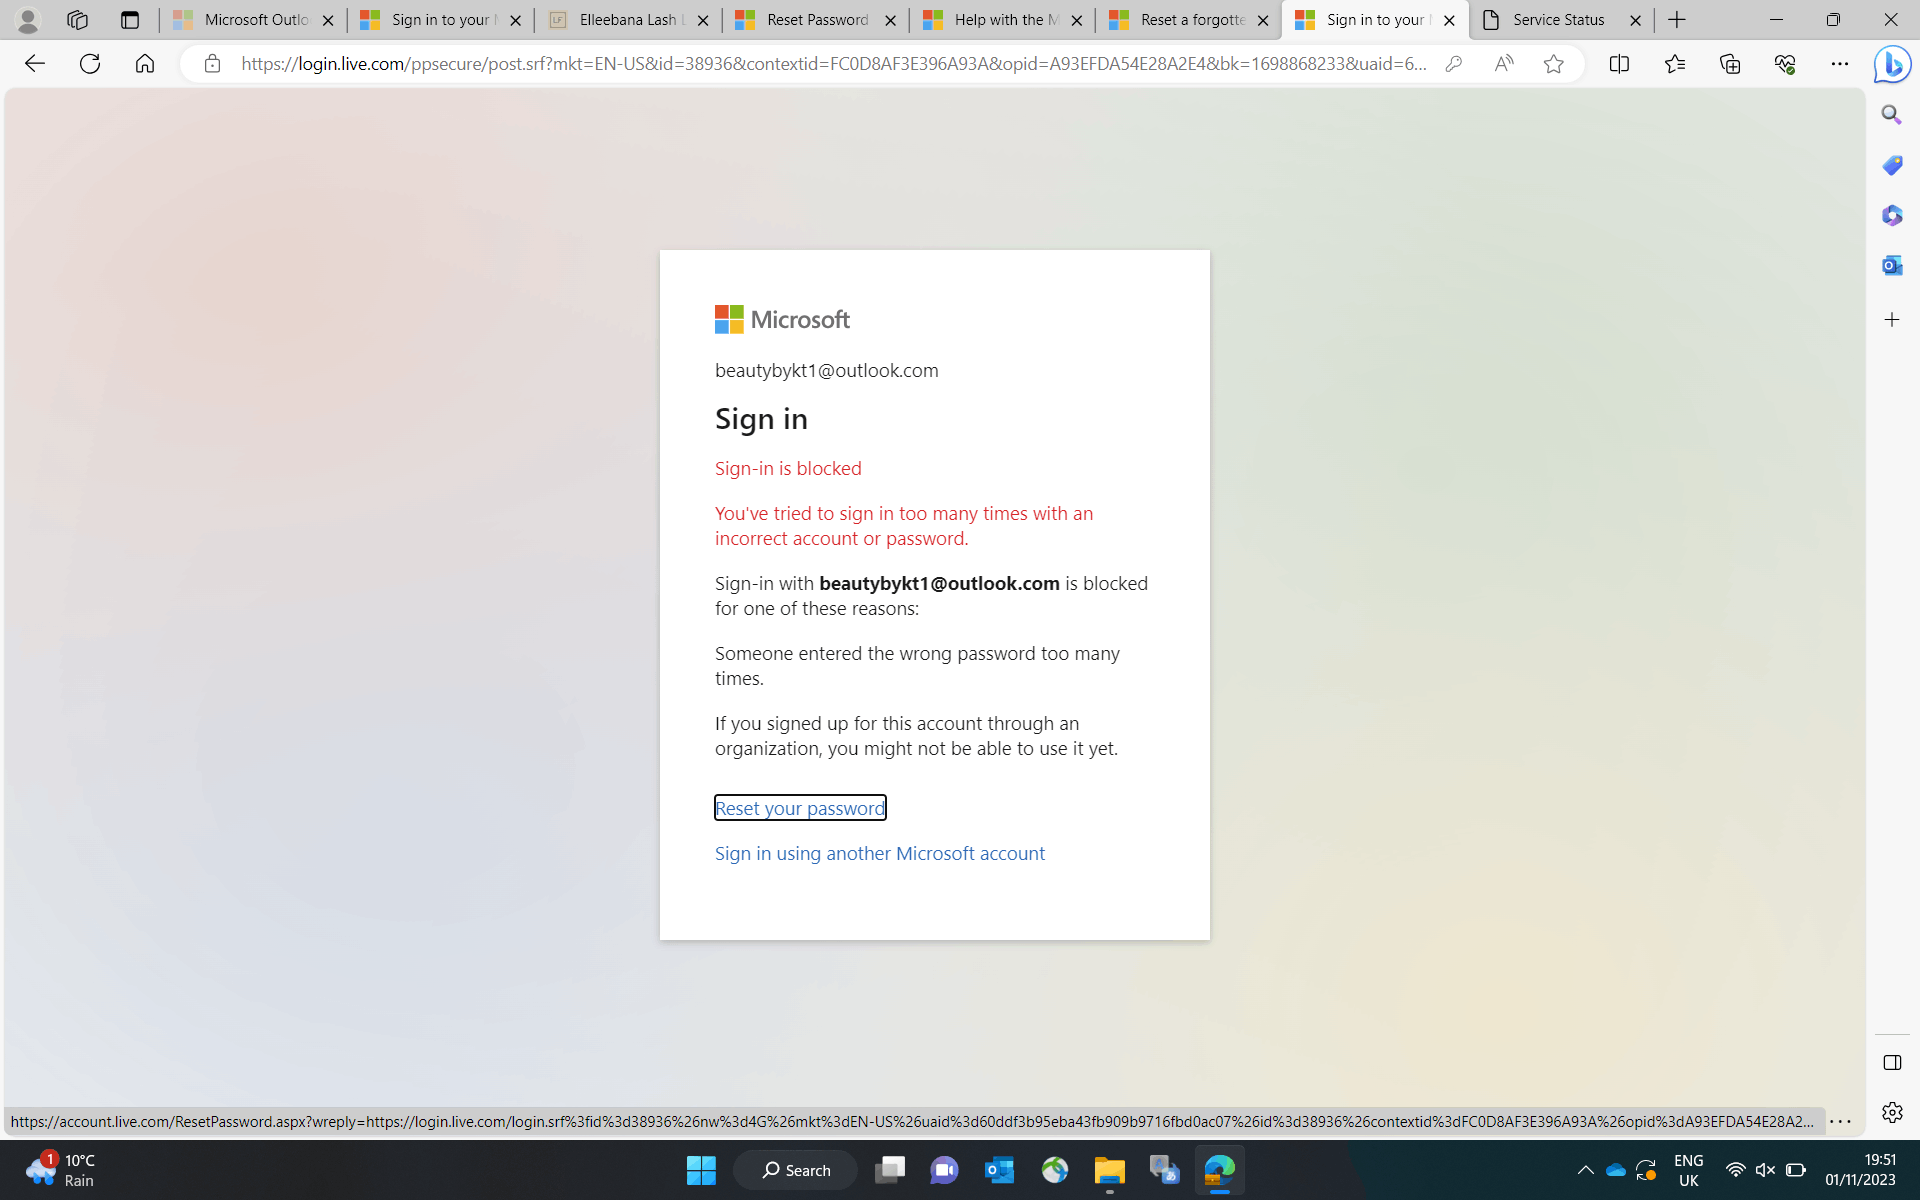The image size is (1920, 1200).
Task: Open Outlook icon in Edge sidebar
Action: point(1891,265)
